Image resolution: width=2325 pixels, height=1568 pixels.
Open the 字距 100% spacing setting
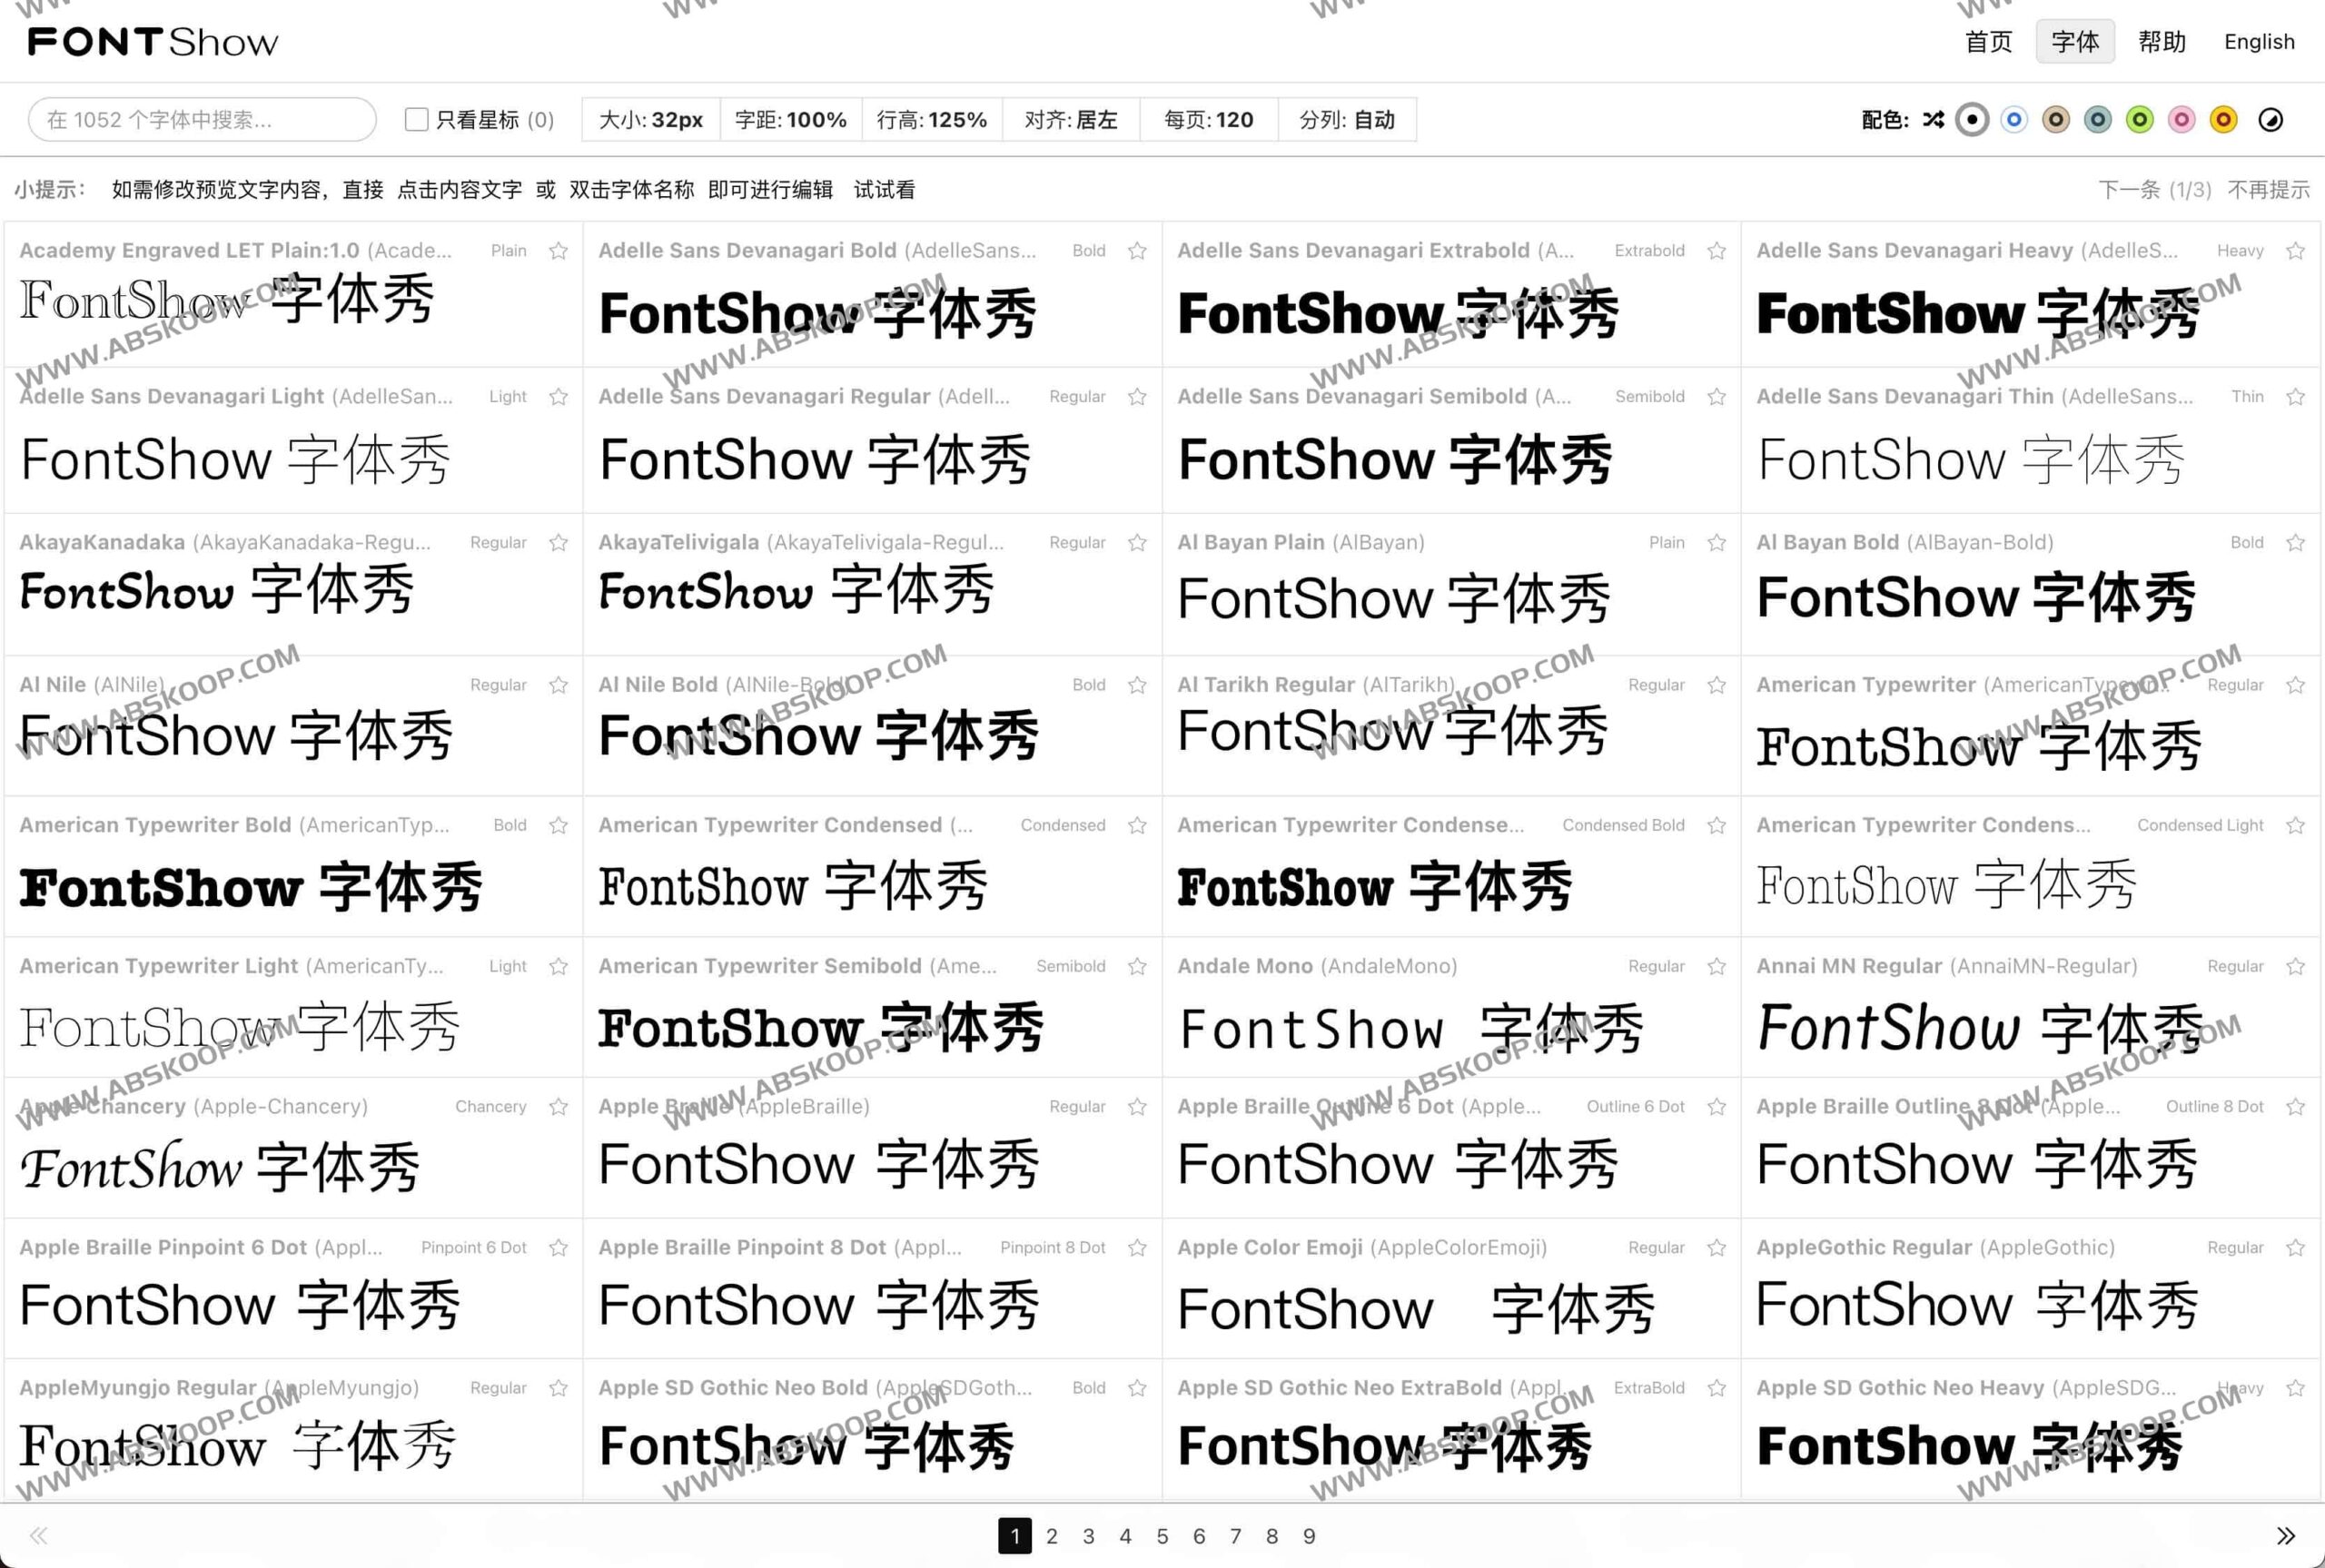(791, 120)
